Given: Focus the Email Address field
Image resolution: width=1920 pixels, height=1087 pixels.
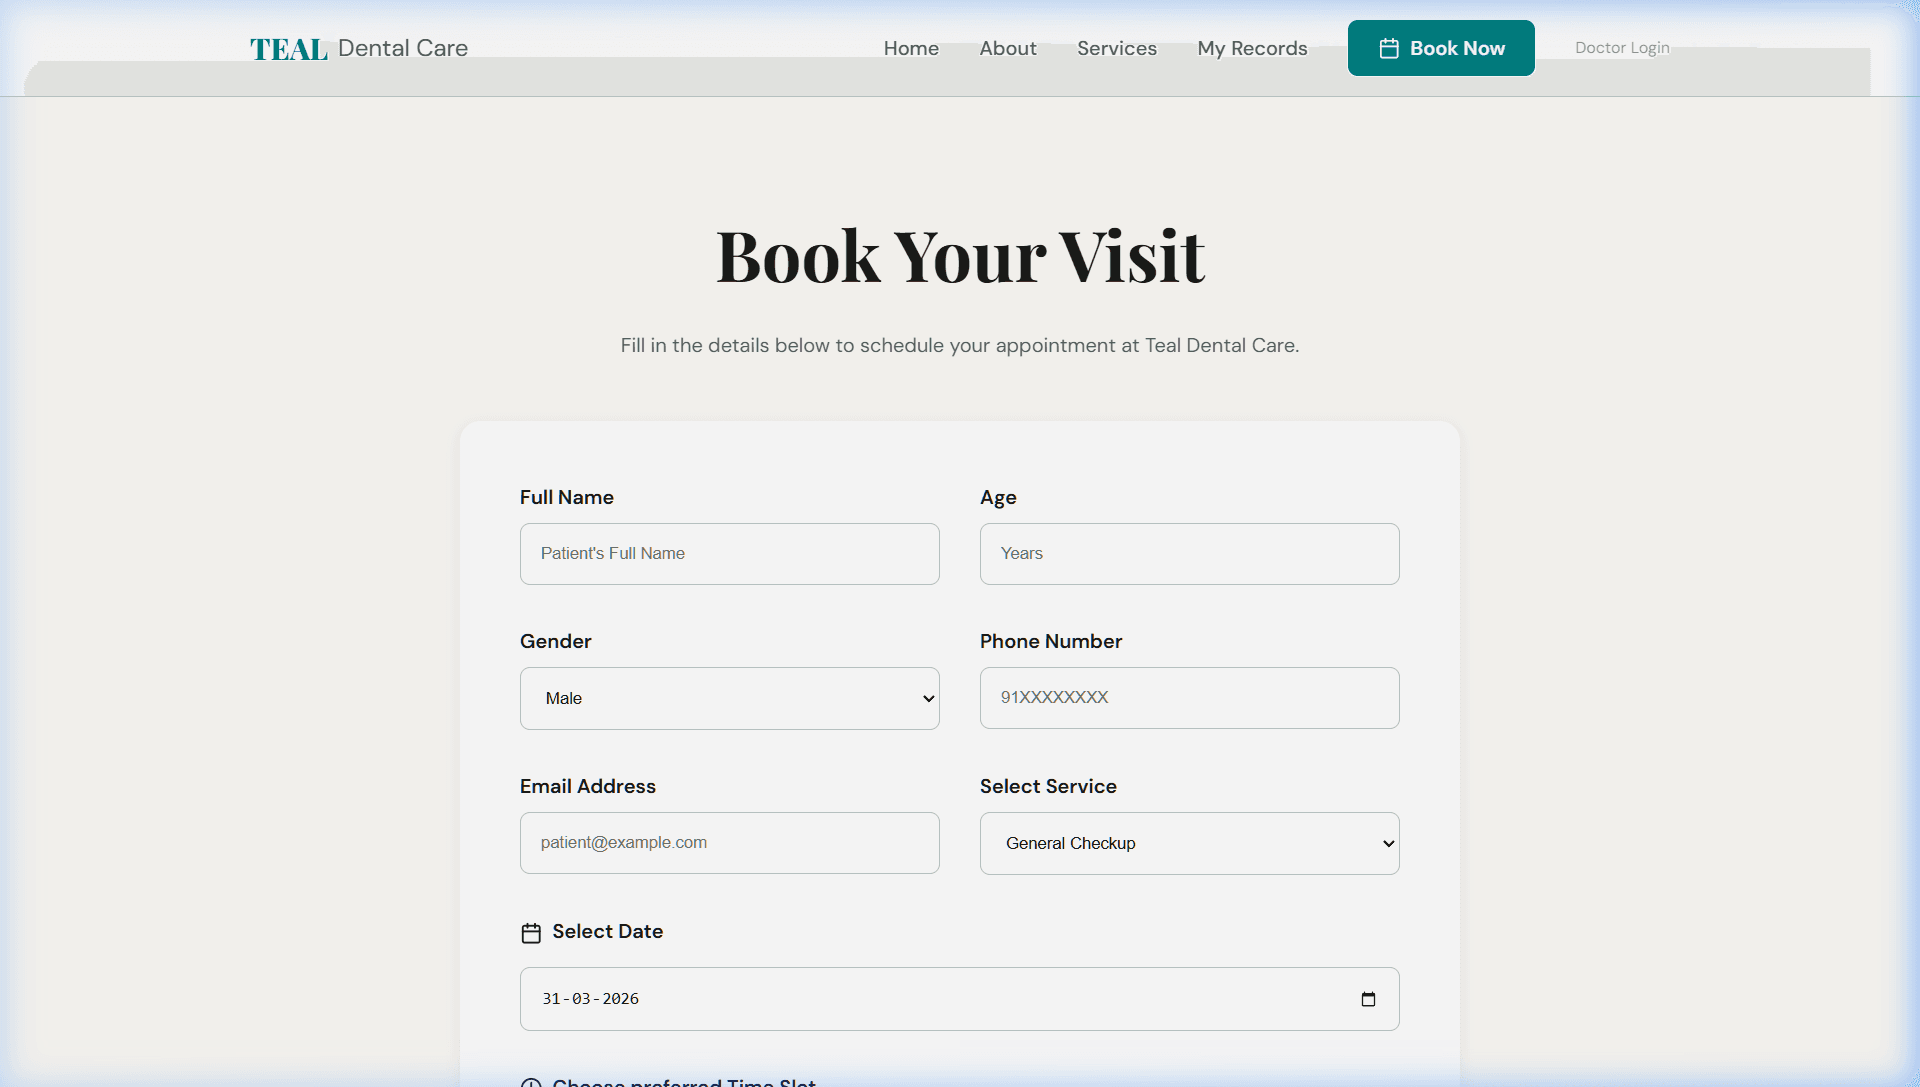Looking at the screenshot, I should point(730,843).
